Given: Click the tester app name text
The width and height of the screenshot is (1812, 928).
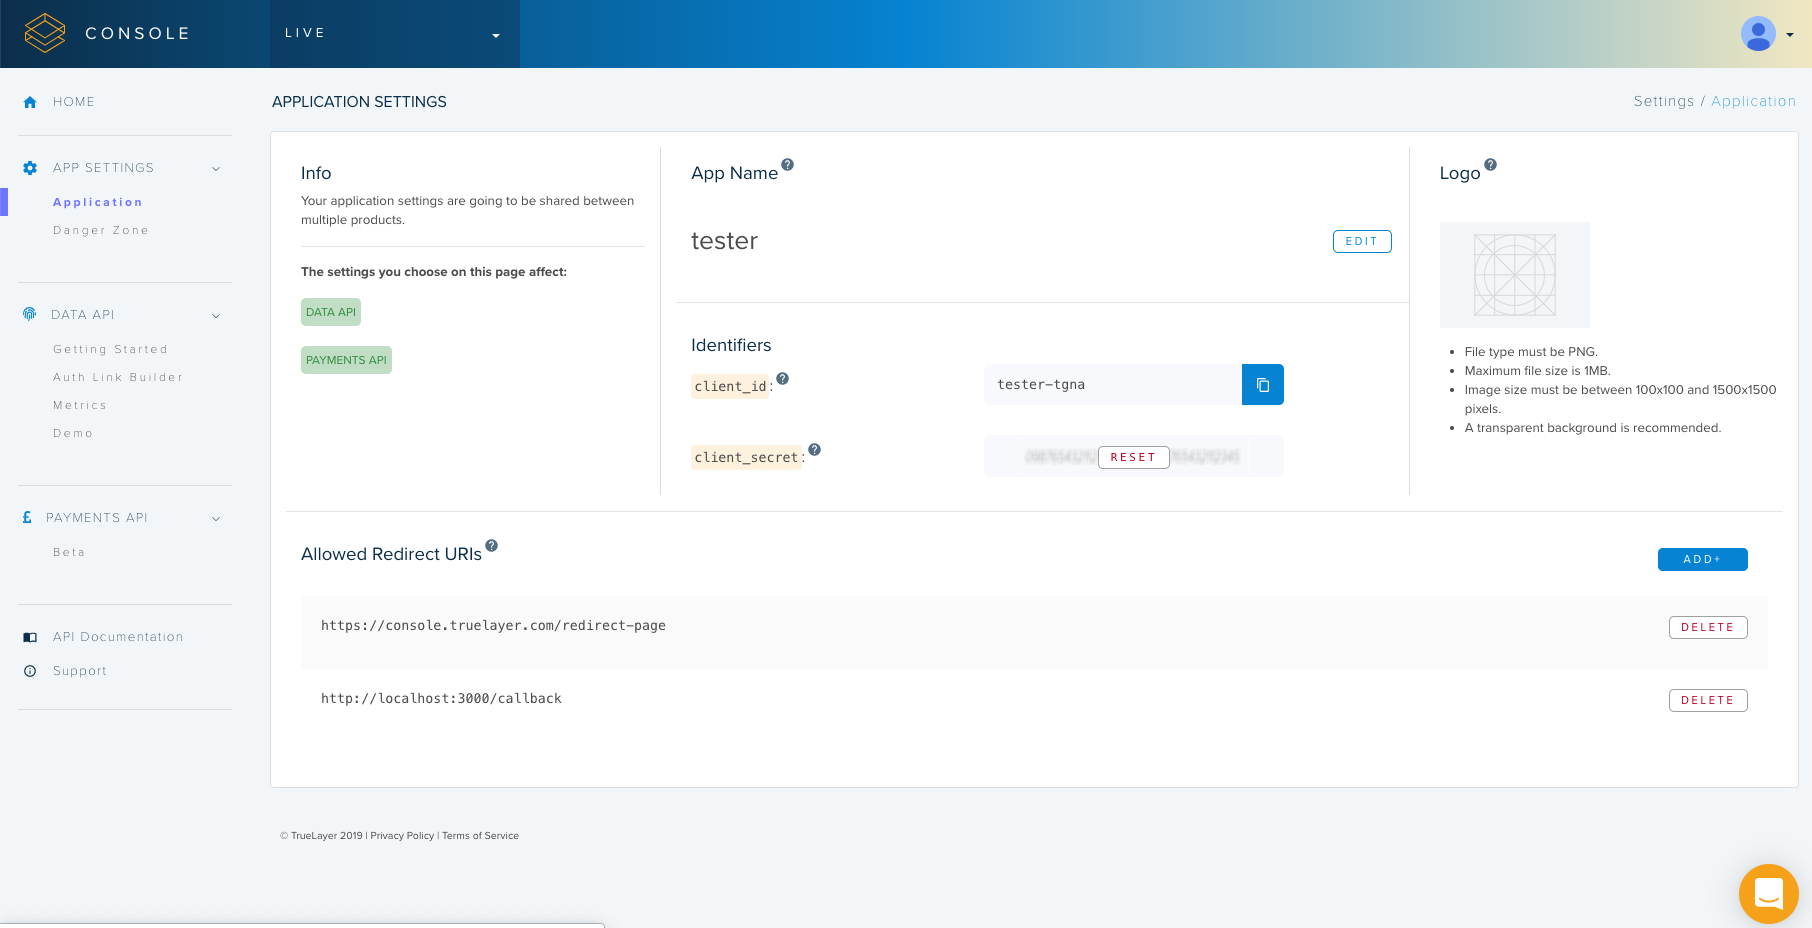Looking at the screenshot, I should point(724,241).
